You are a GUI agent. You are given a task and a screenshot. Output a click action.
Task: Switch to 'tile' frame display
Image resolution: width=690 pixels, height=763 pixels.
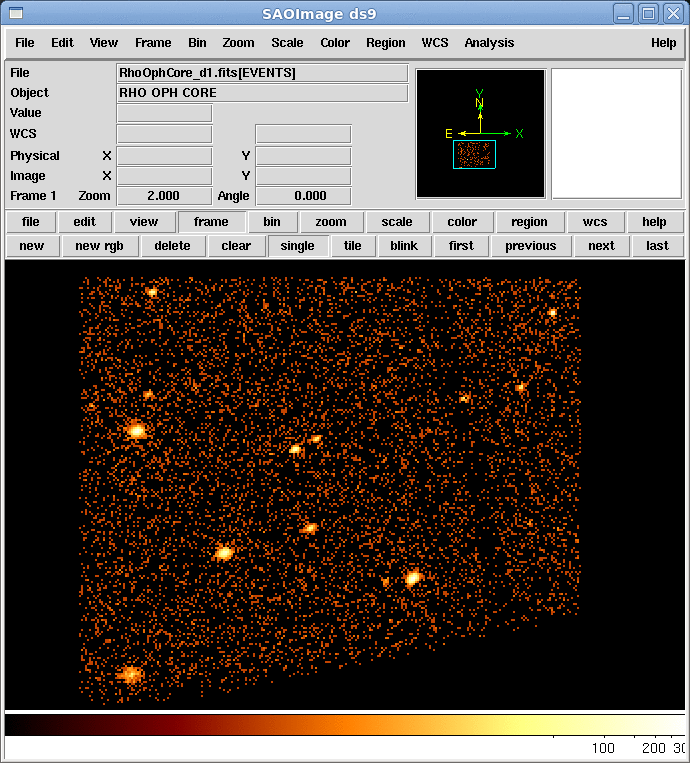coord(353,246)
